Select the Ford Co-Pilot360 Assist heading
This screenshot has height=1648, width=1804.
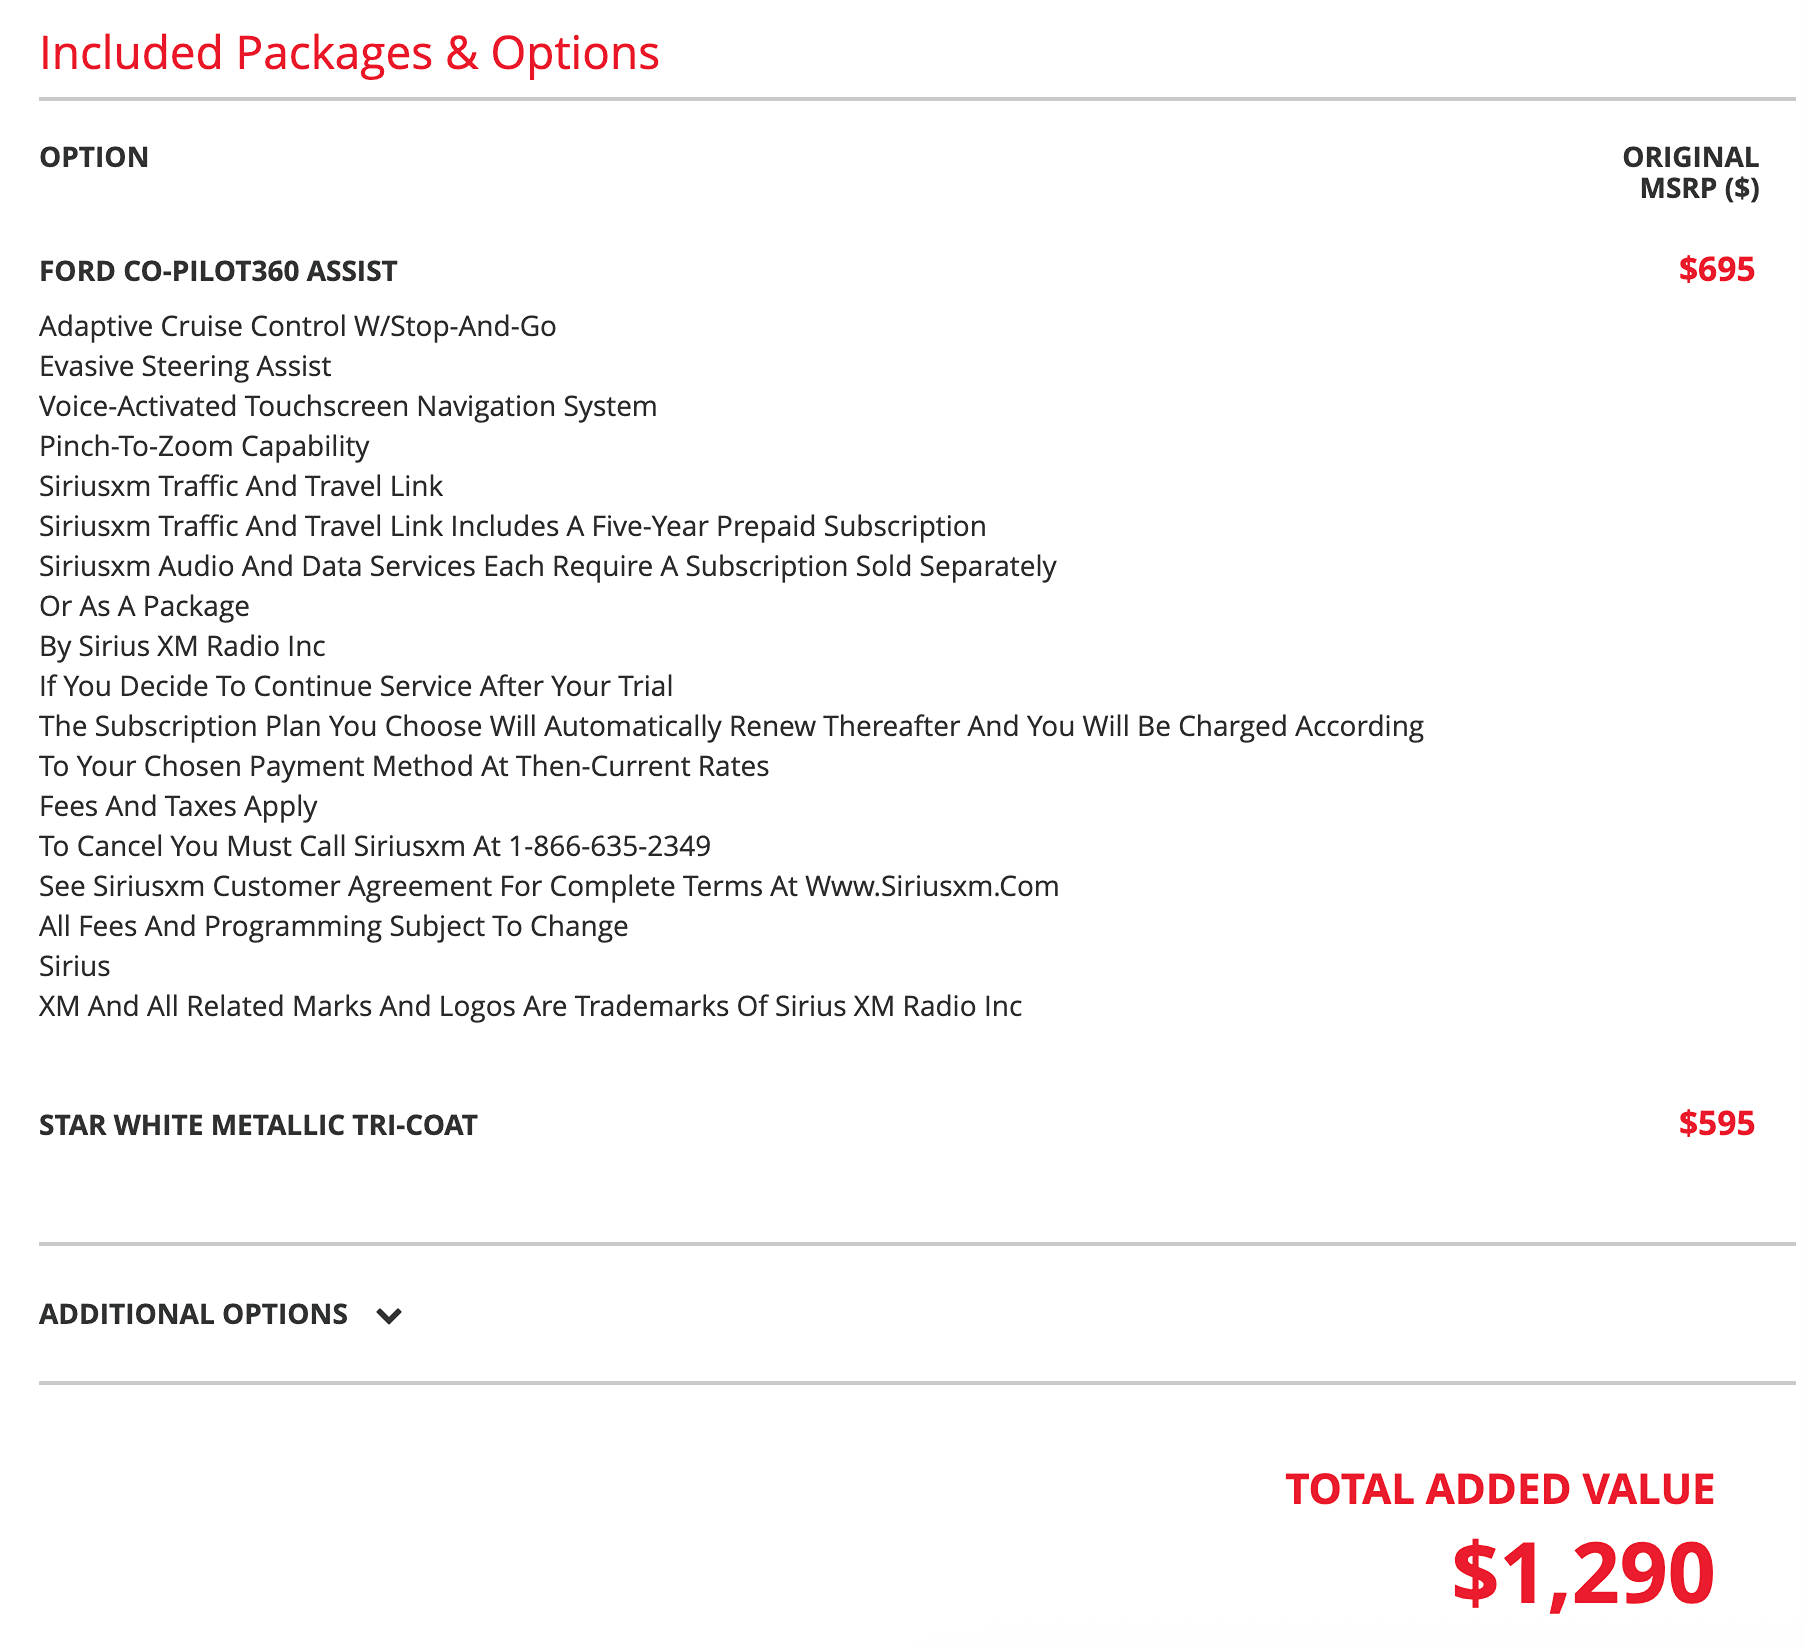click(218, 271)
